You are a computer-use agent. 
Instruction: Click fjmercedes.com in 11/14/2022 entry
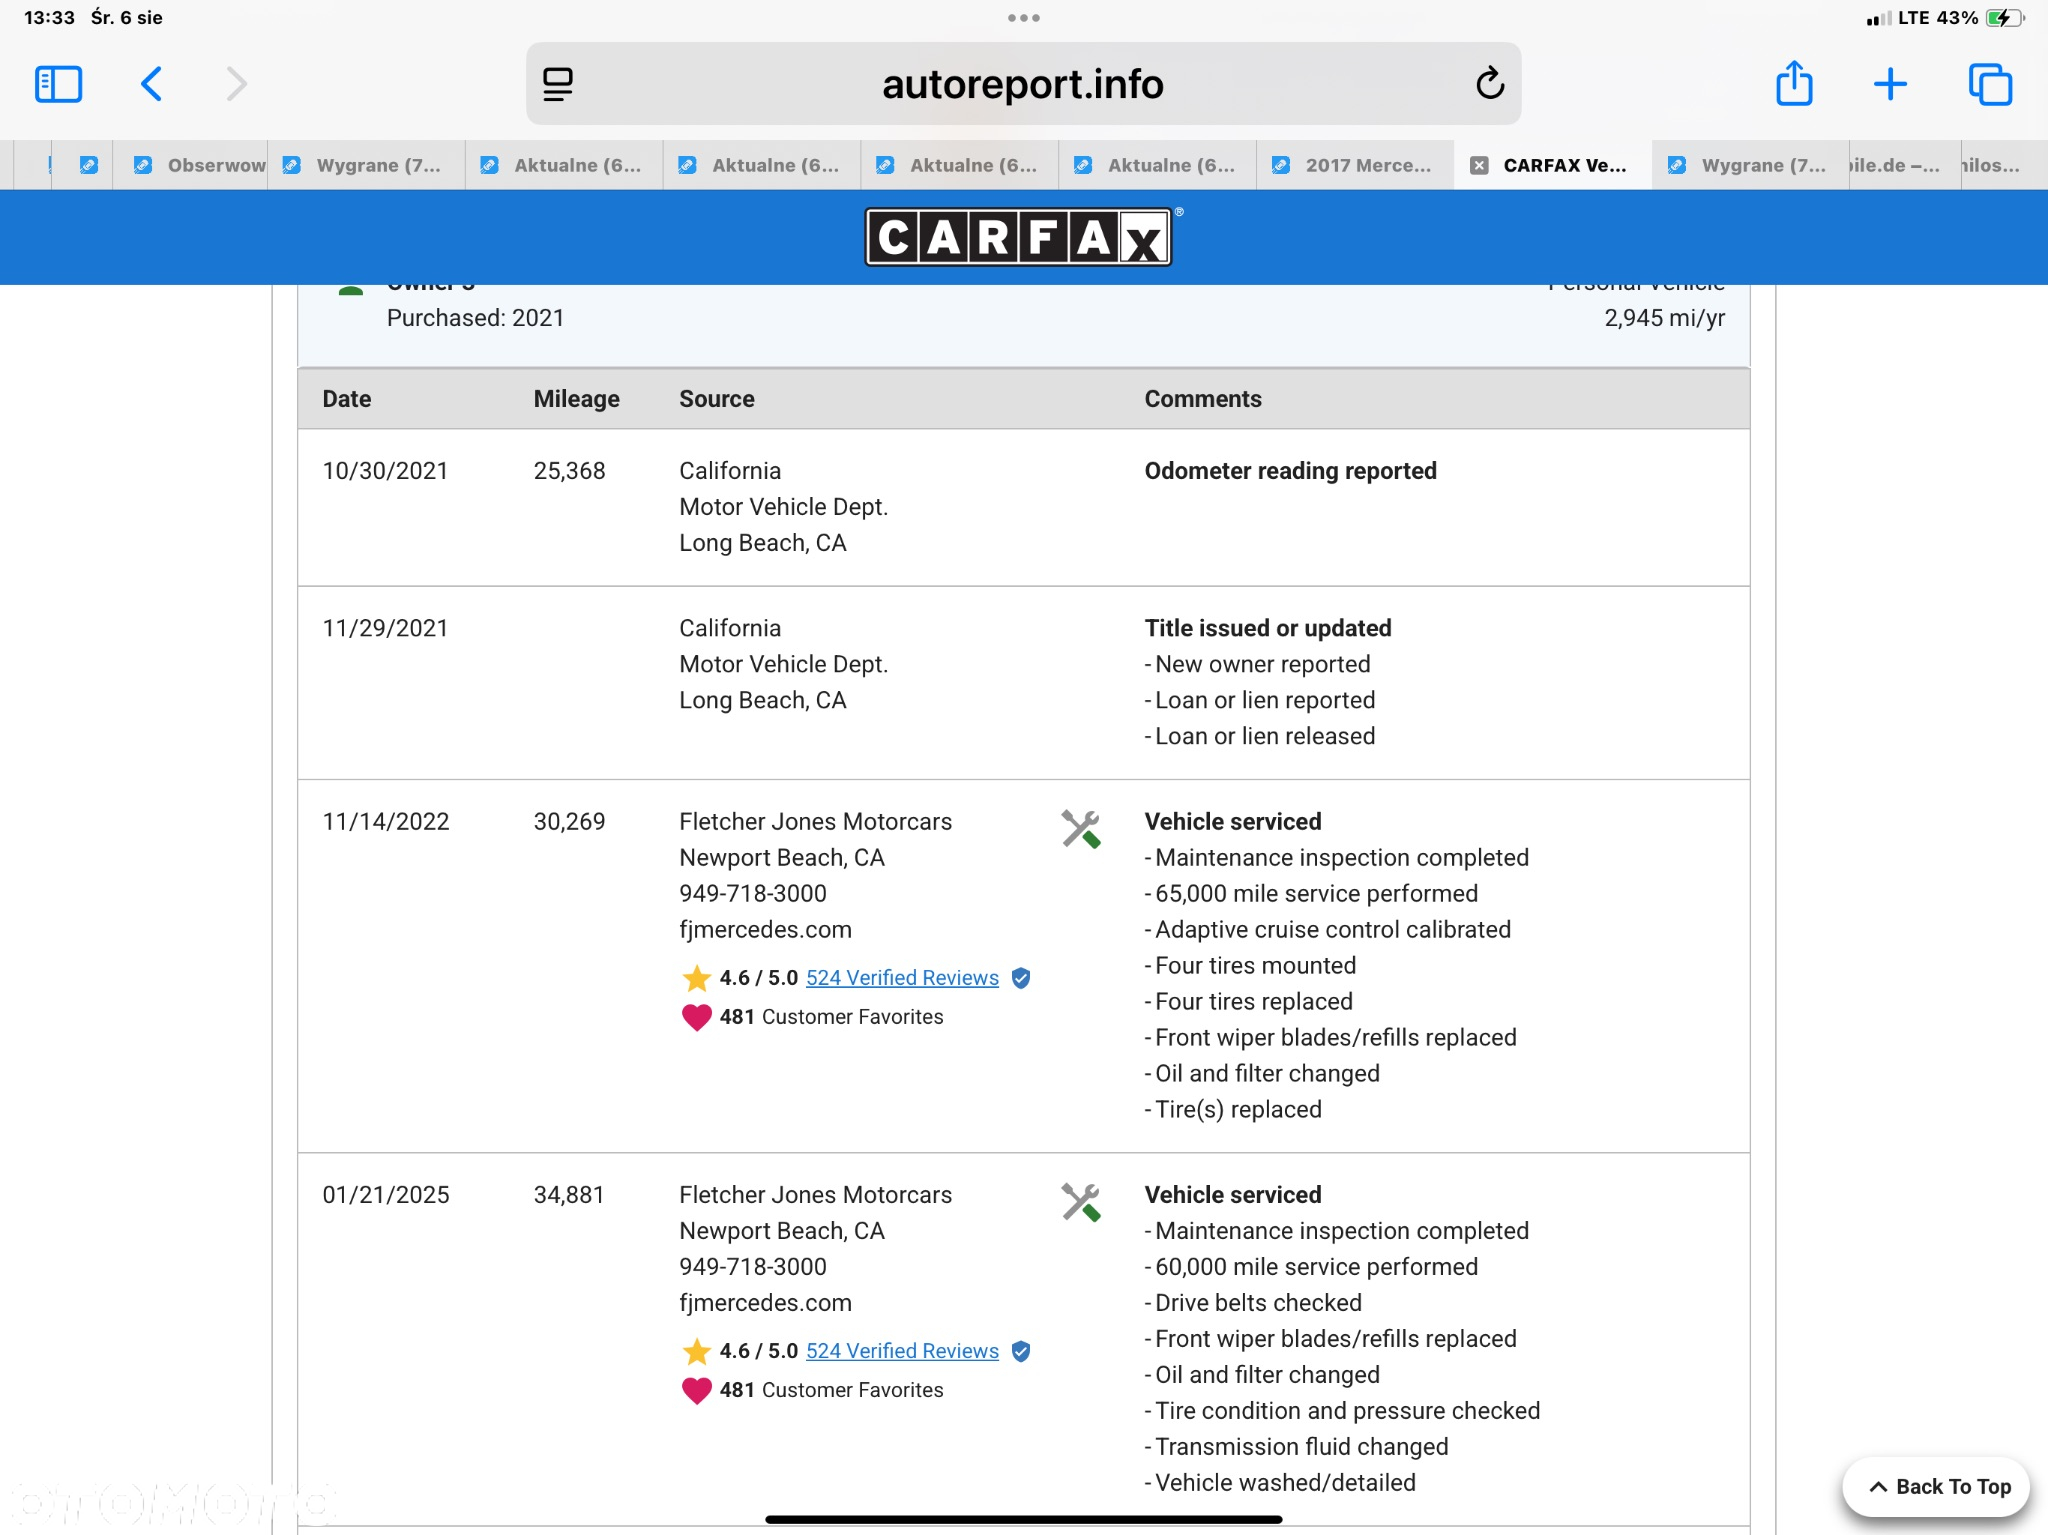(x=765, y=930)
